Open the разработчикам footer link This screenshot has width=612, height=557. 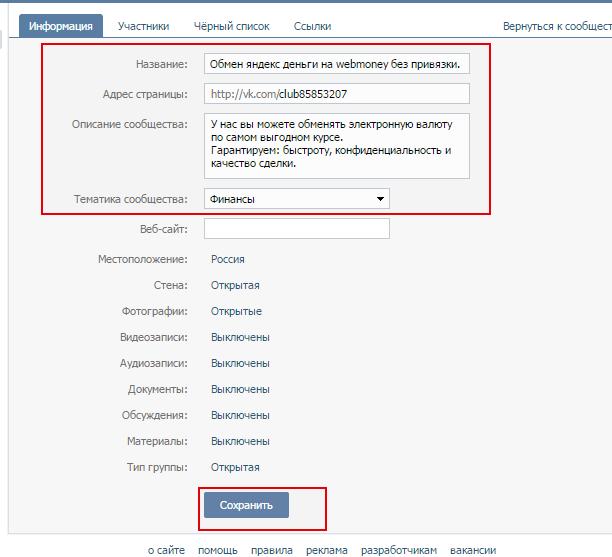point(399,550)
